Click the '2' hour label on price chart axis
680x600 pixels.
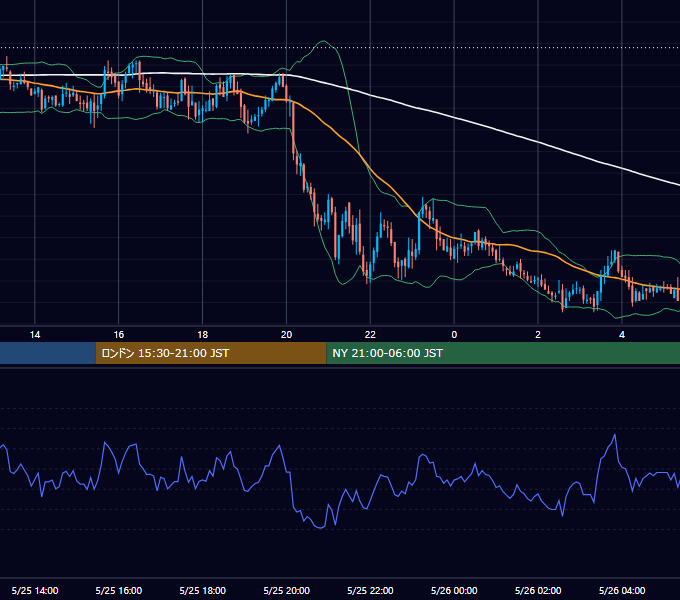click(x=538, y=335)
